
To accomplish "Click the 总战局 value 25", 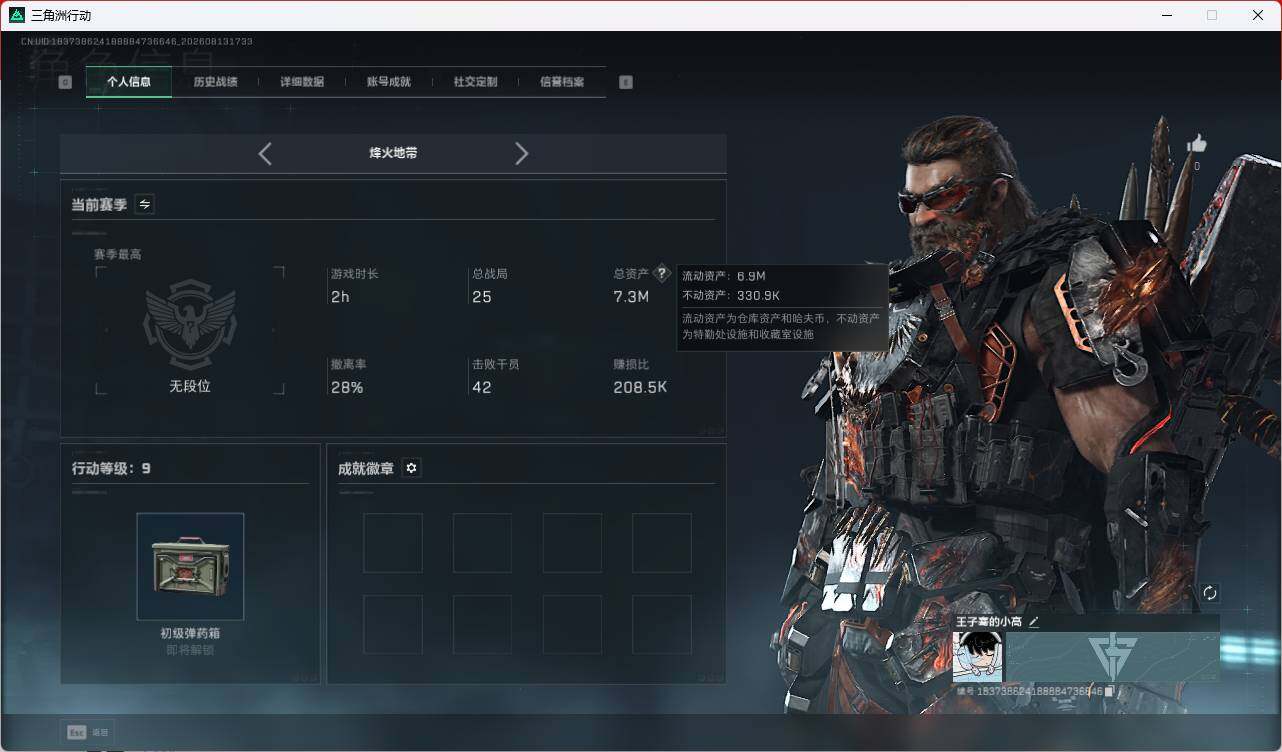I will (x=482, y=297).
